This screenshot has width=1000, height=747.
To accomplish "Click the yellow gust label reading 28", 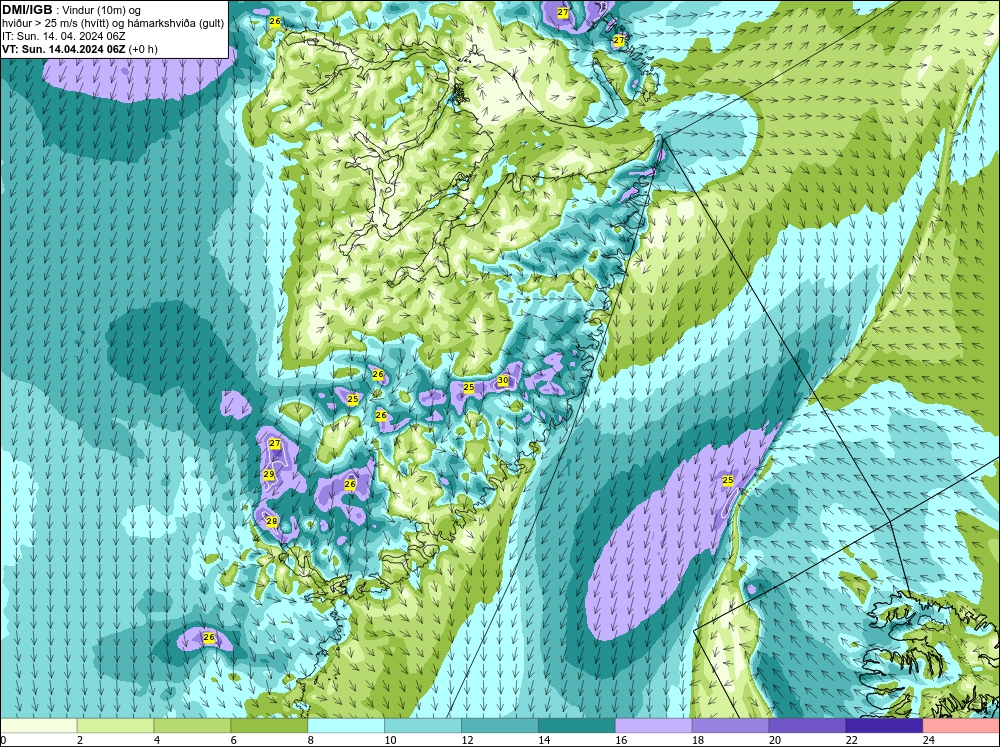I will coord(272,521).
